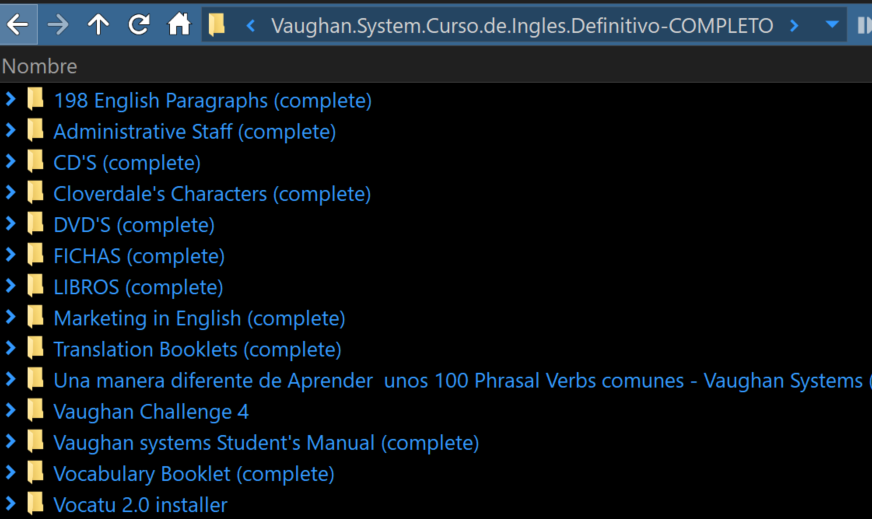Open the address bar history dropdown
Viewport: 872px width, 519px height.
(x=832, y=25)
